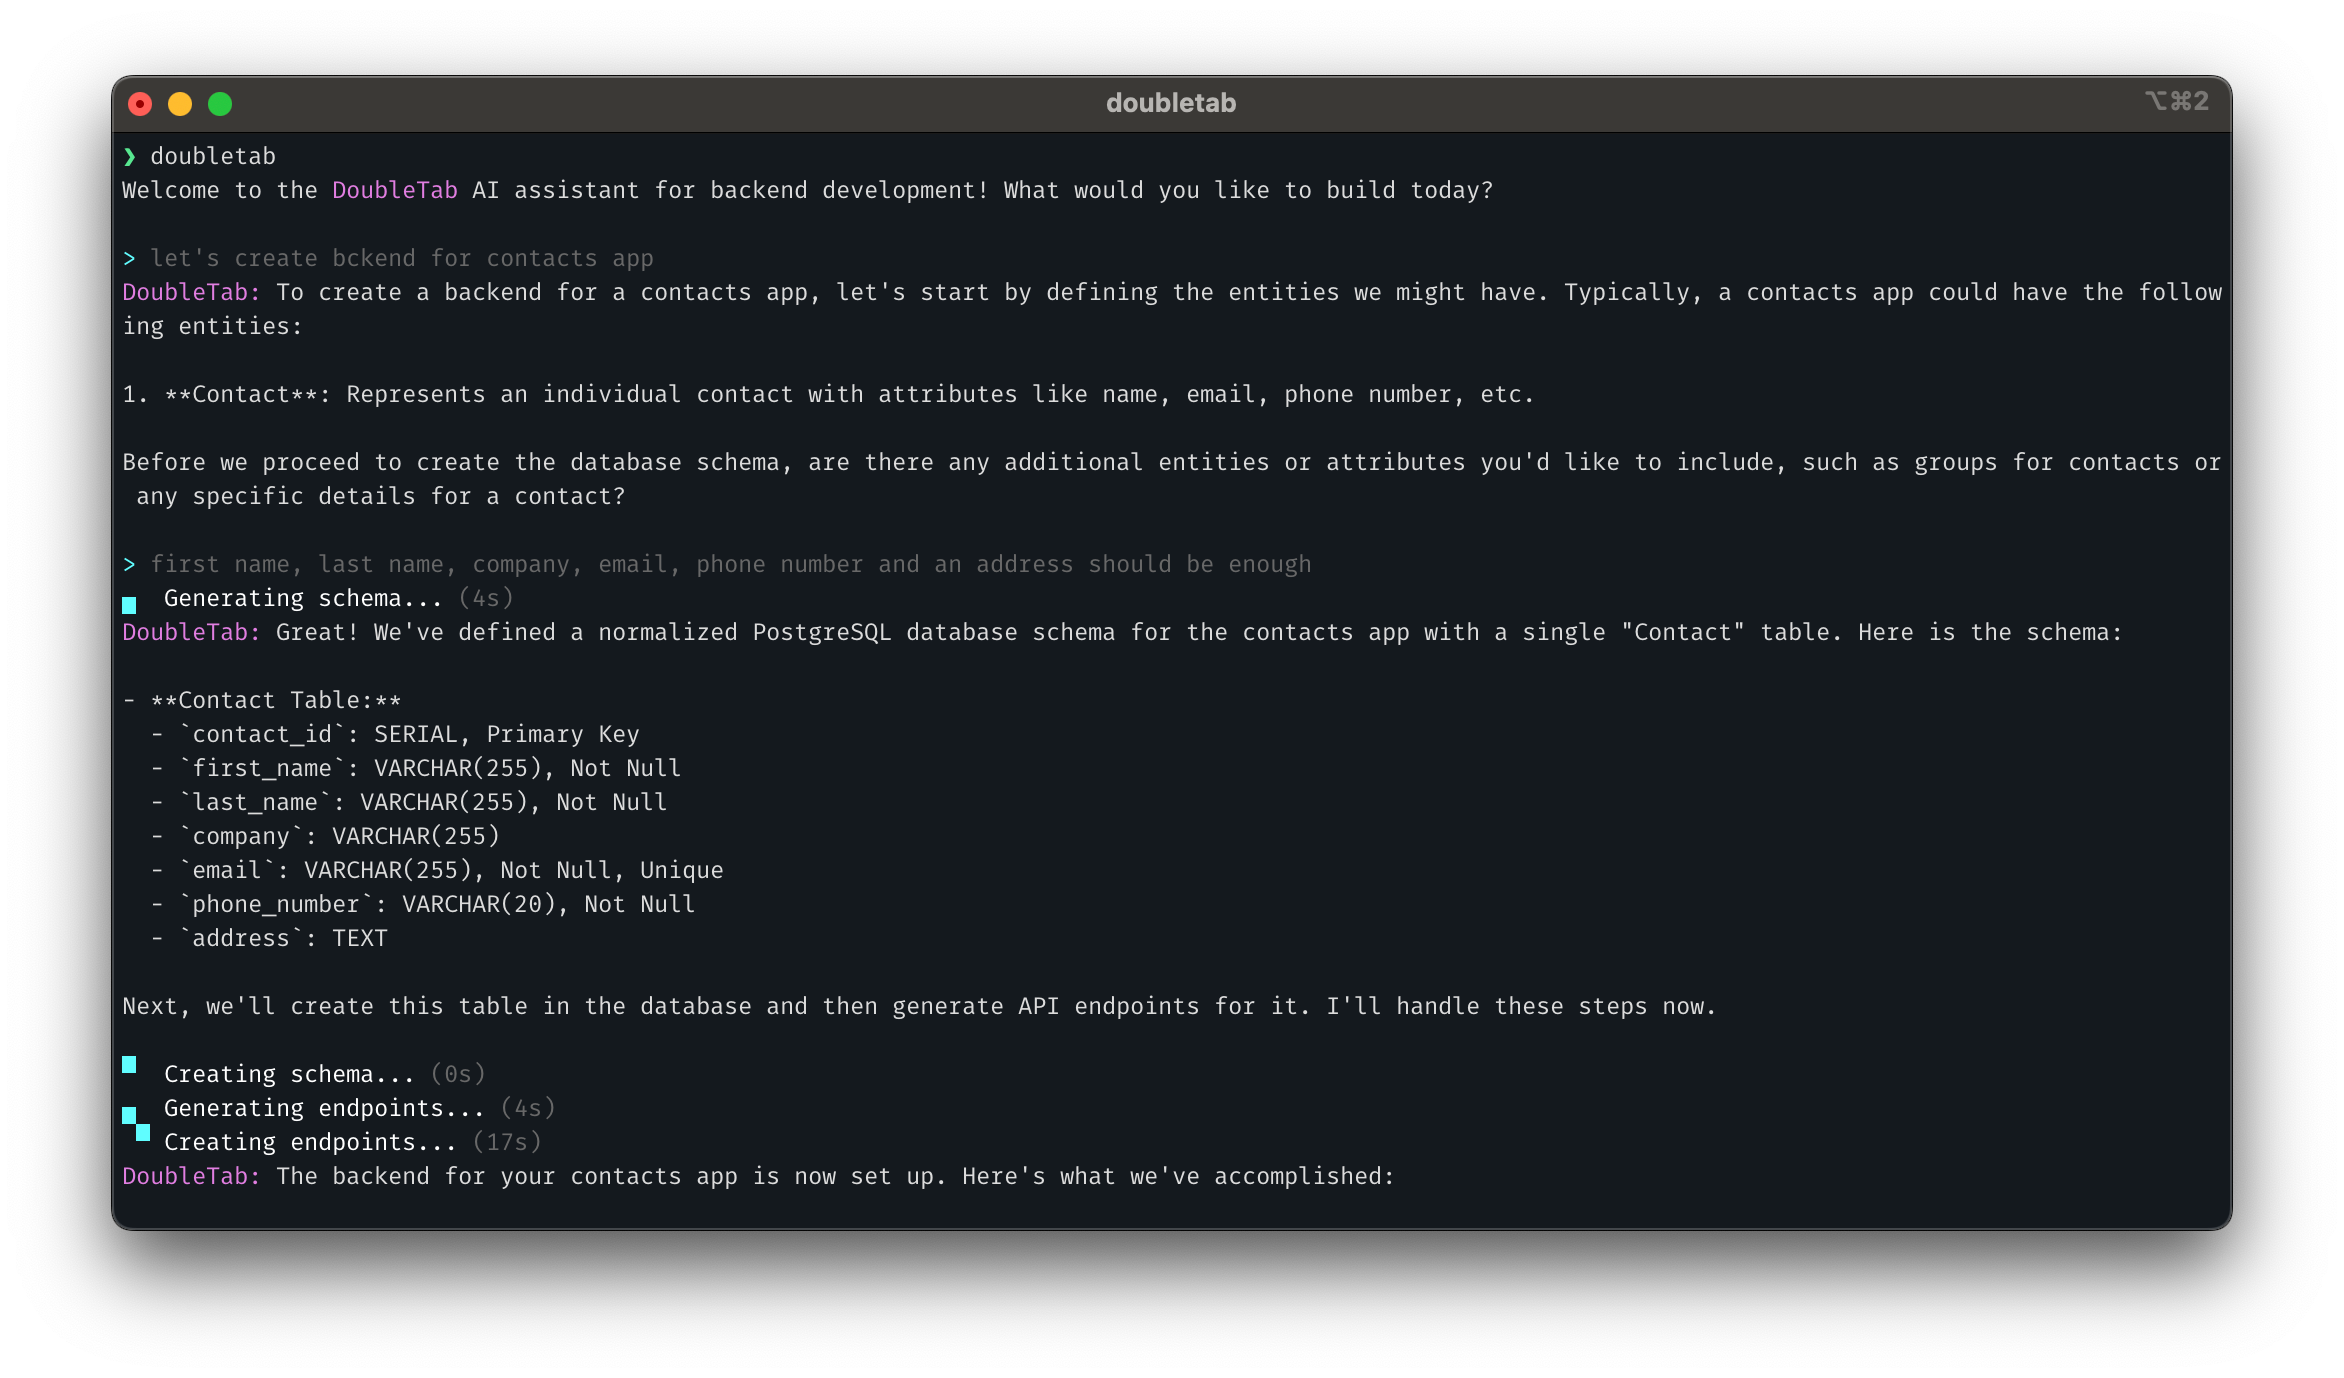This screenshot has height=1378, width=2344.
Task: Click the chevron before the attributes message
Action: tap(130, 564)
